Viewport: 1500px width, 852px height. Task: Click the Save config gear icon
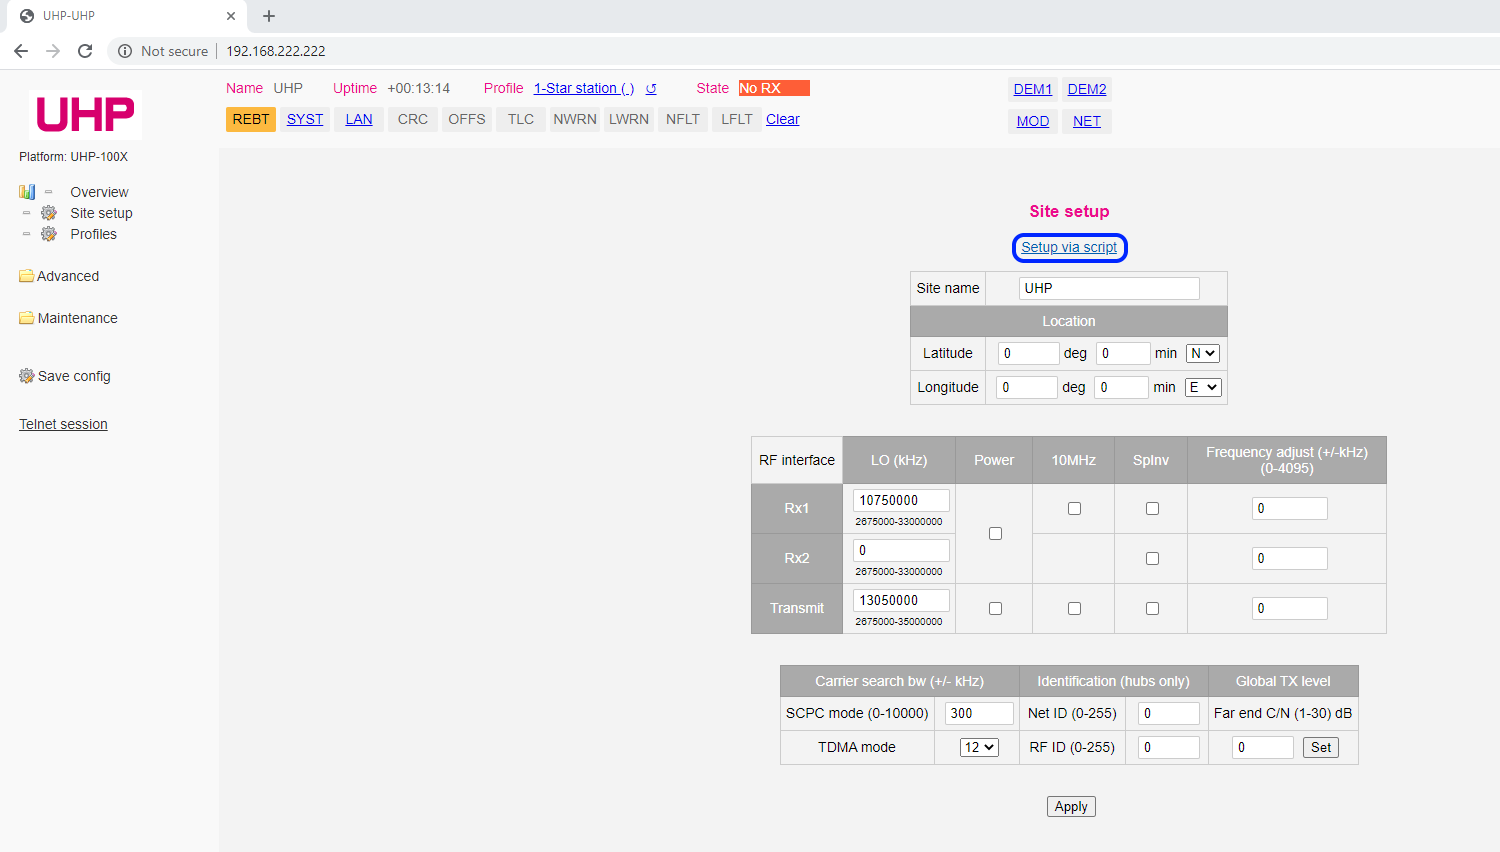pos(27,376)
